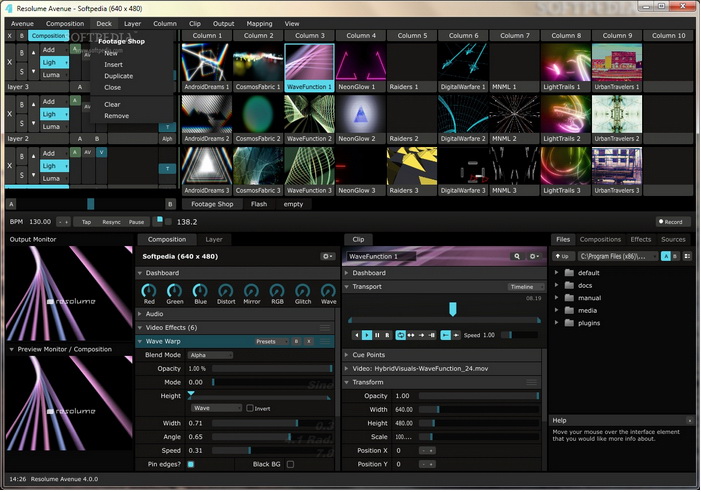Switch file browser to grid view icon
This screenshot has height=492, width=701.
point(687,257)
